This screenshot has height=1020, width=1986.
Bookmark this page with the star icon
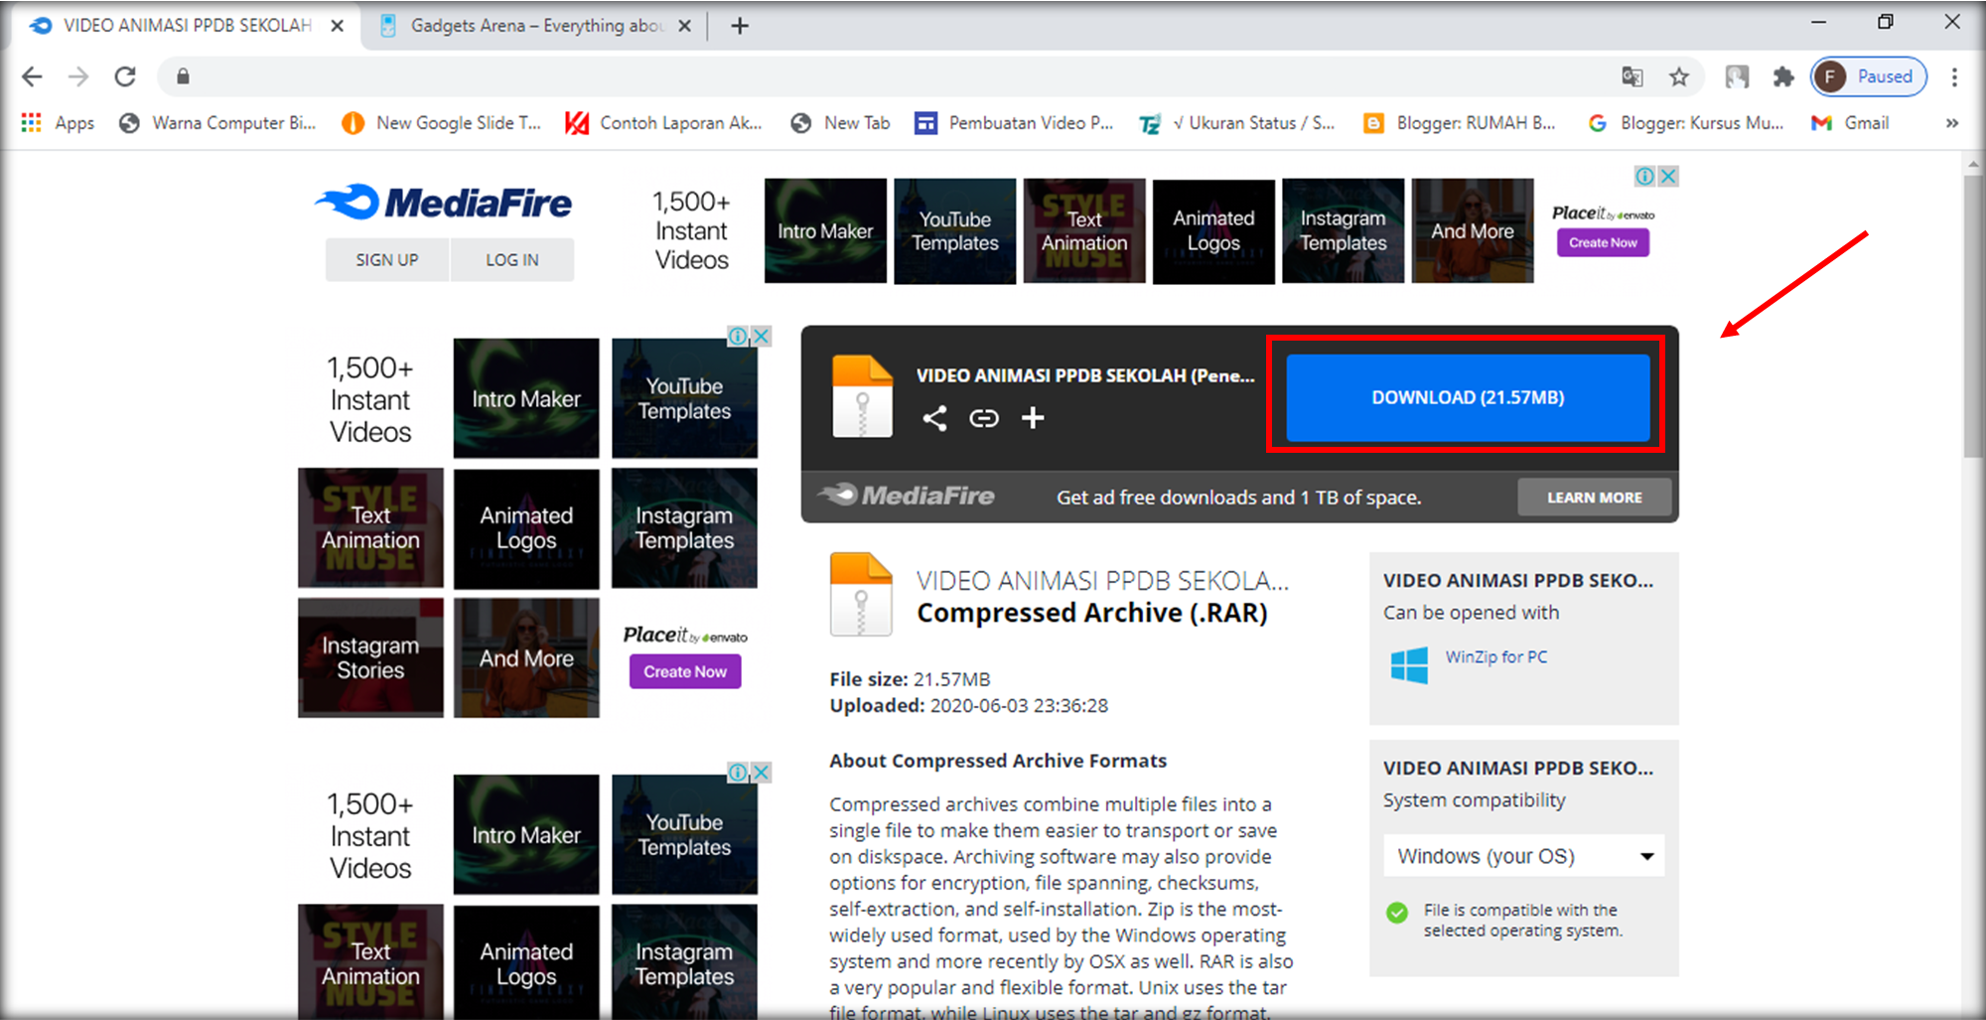[1679, 77]
